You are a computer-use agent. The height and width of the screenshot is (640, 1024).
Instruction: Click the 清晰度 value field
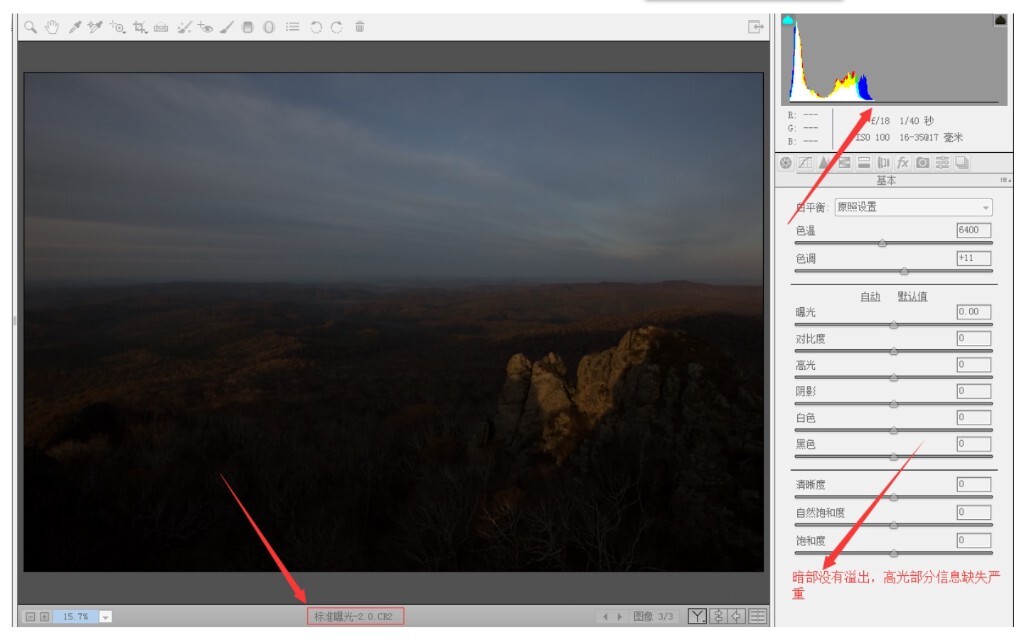click(x=974, y=484)
